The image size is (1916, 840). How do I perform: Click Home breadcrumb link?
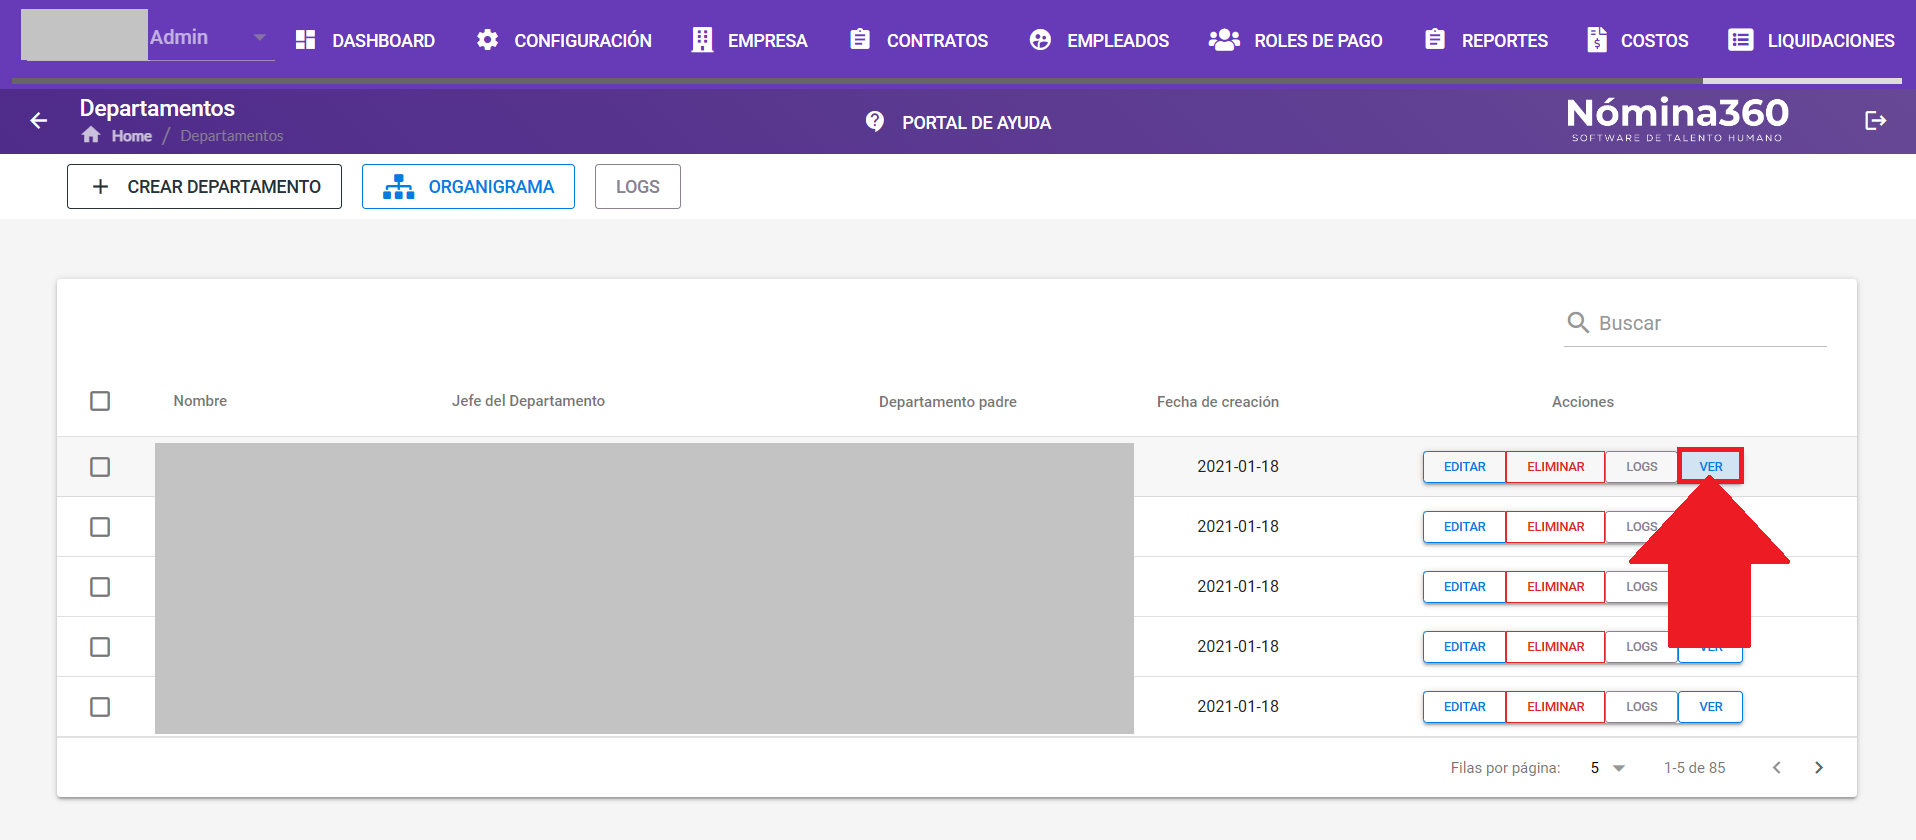pos(131,136)
